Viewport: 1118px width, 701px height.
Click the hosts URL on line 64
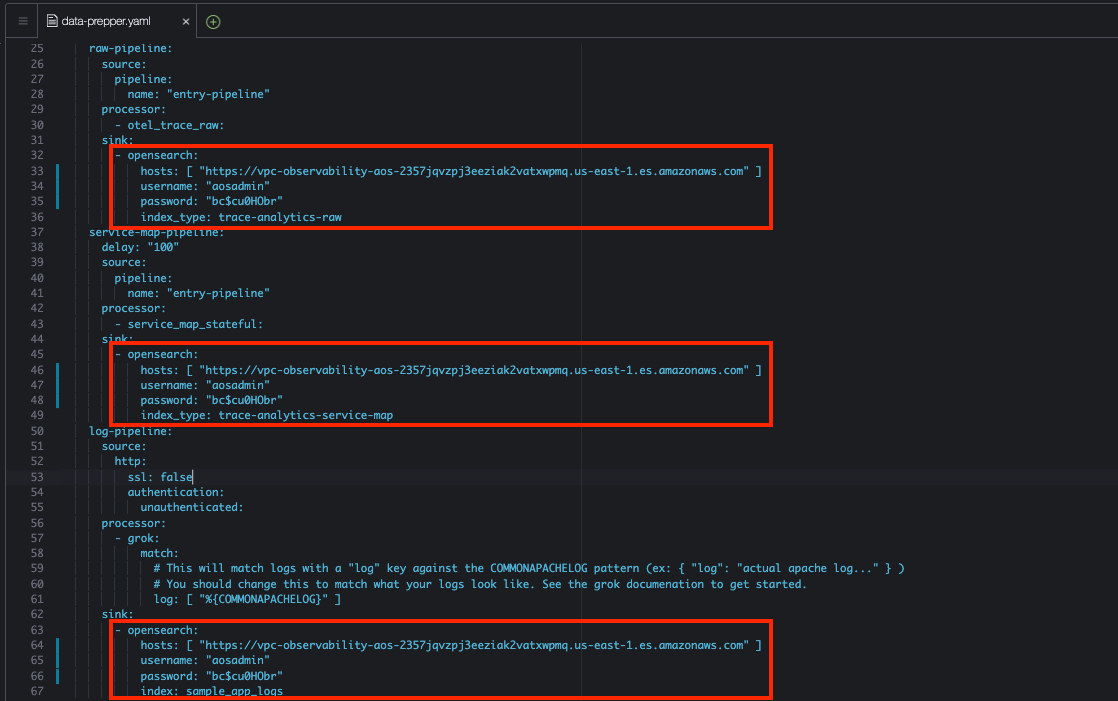pos(474,645)
